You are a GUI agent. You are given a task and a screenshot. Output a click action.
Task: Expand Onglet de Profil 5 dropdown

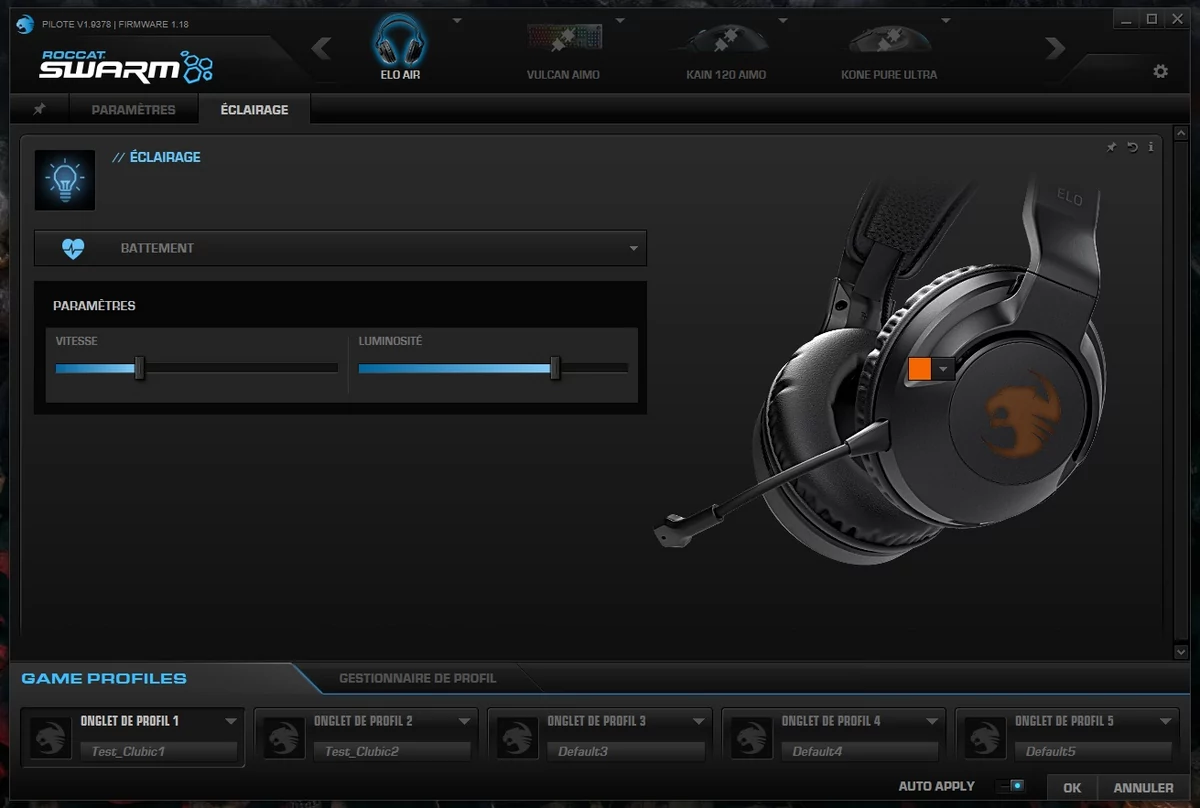pyautogui.click(x=1166, y=721)
